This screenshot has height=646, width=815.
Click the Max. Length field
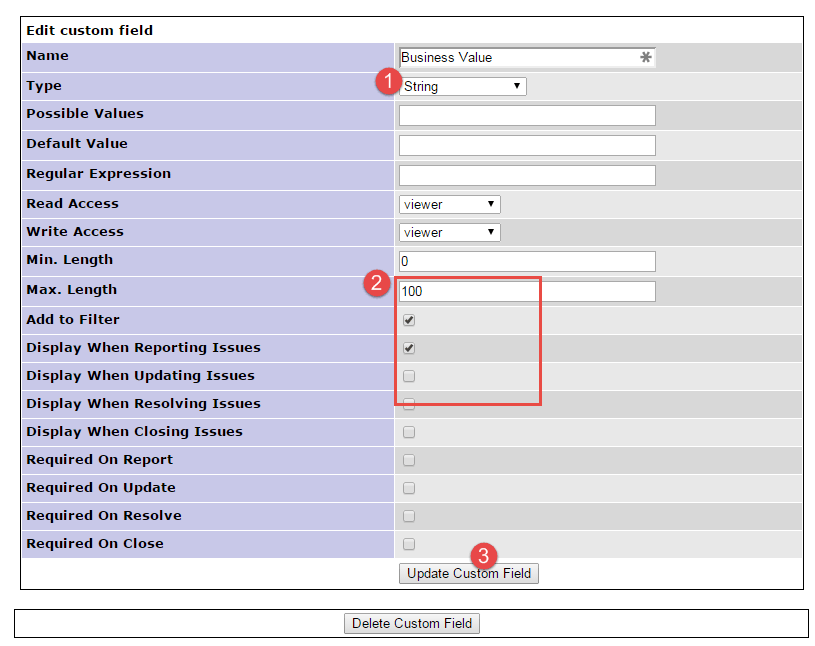527,292
